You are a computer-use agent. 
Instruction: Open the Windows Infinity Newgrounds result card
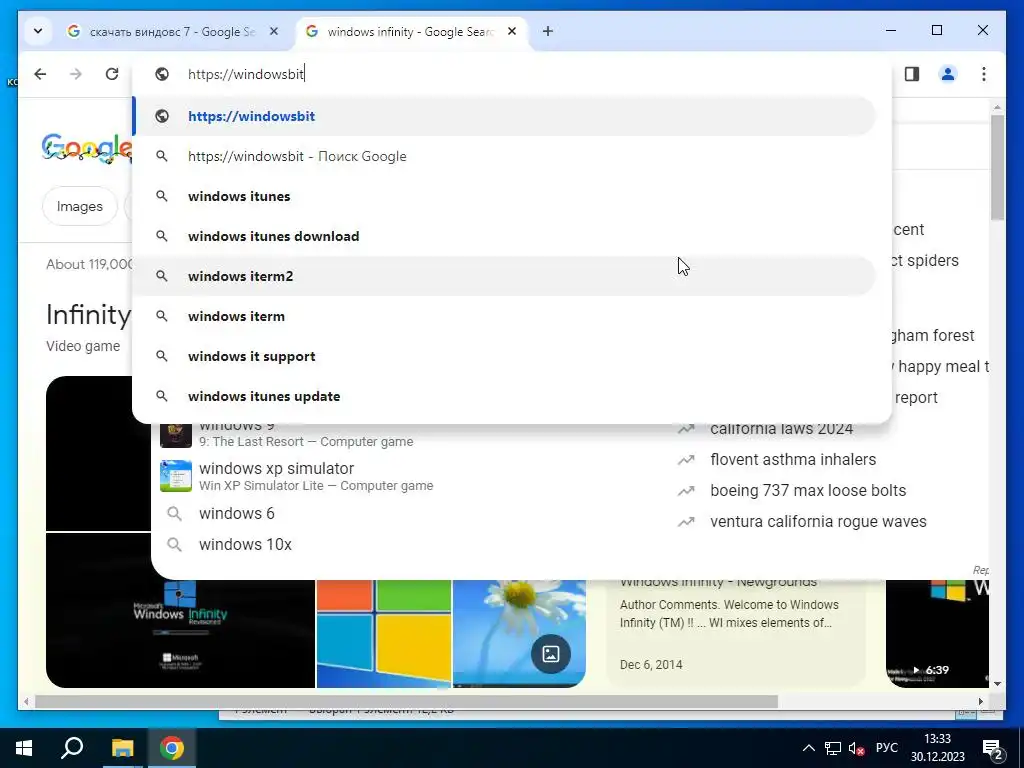(x=736, y=632)
